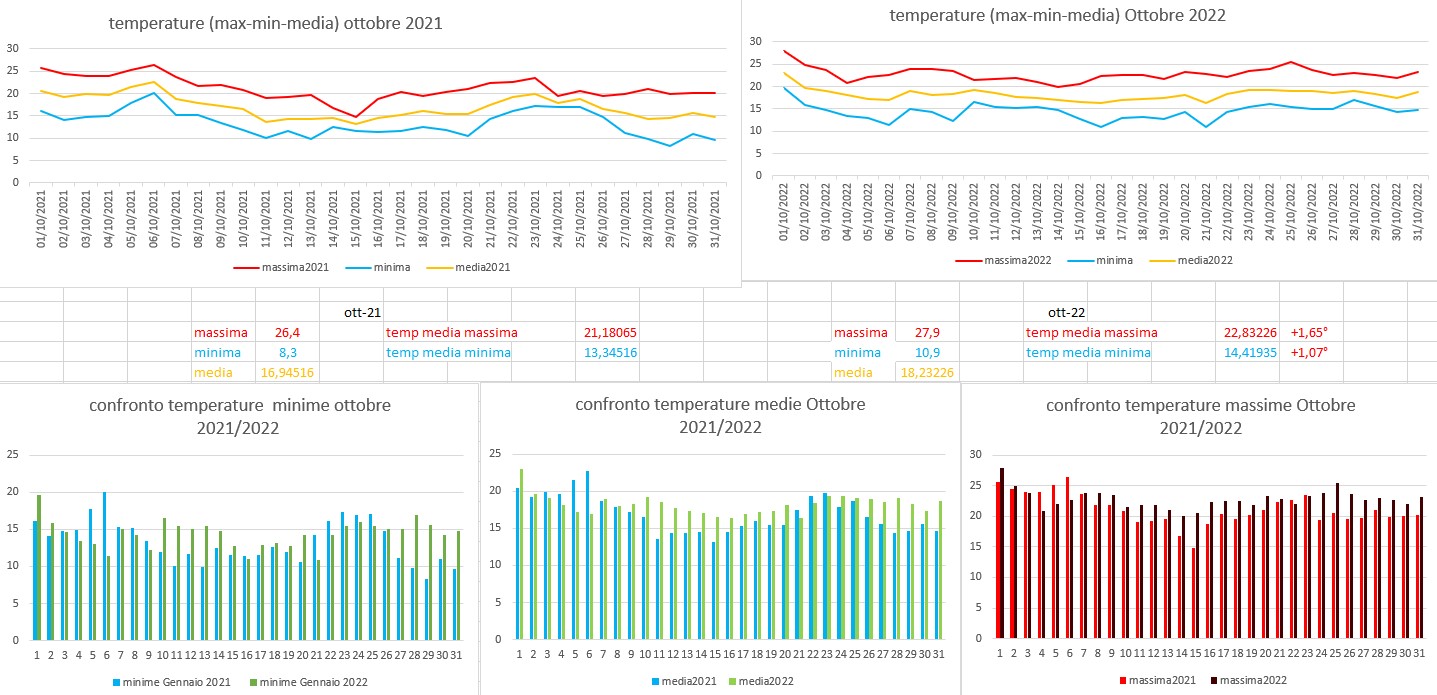Select the chart title 'temperature (max-min-media) ottobre 2021'
Image resolution: width=1437 pixels, height=695 pixels.
275,23
